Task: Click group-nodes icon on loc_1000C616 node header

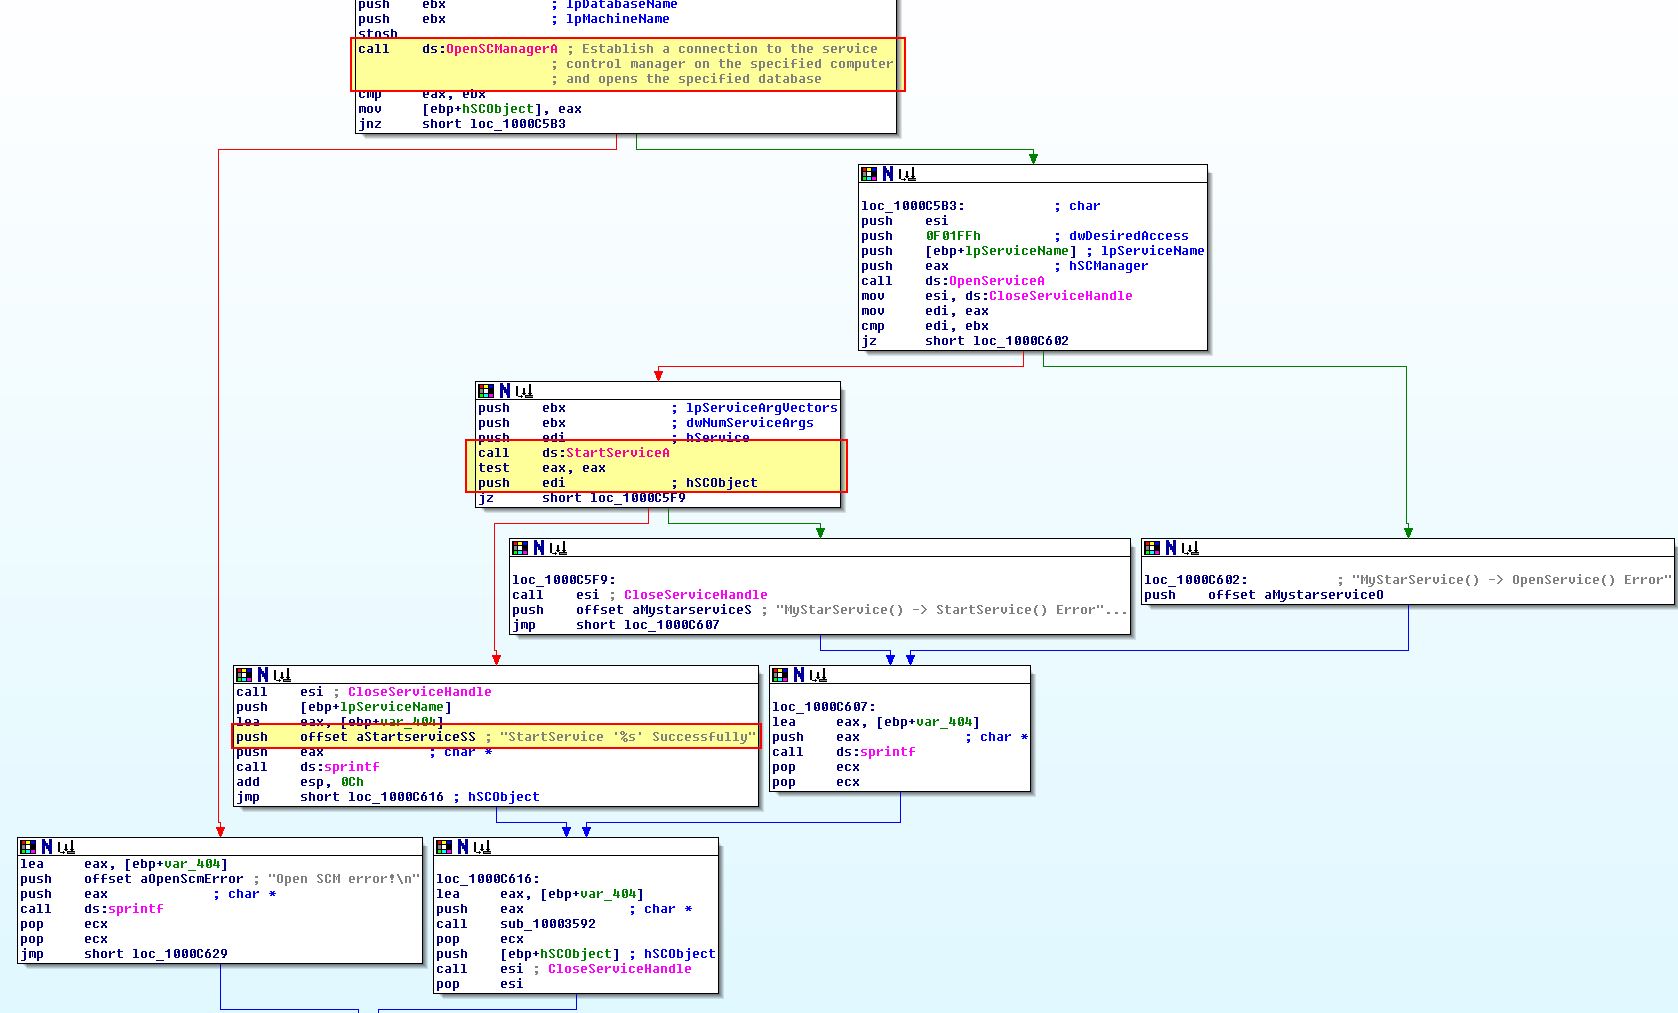Action: point(482,847)
